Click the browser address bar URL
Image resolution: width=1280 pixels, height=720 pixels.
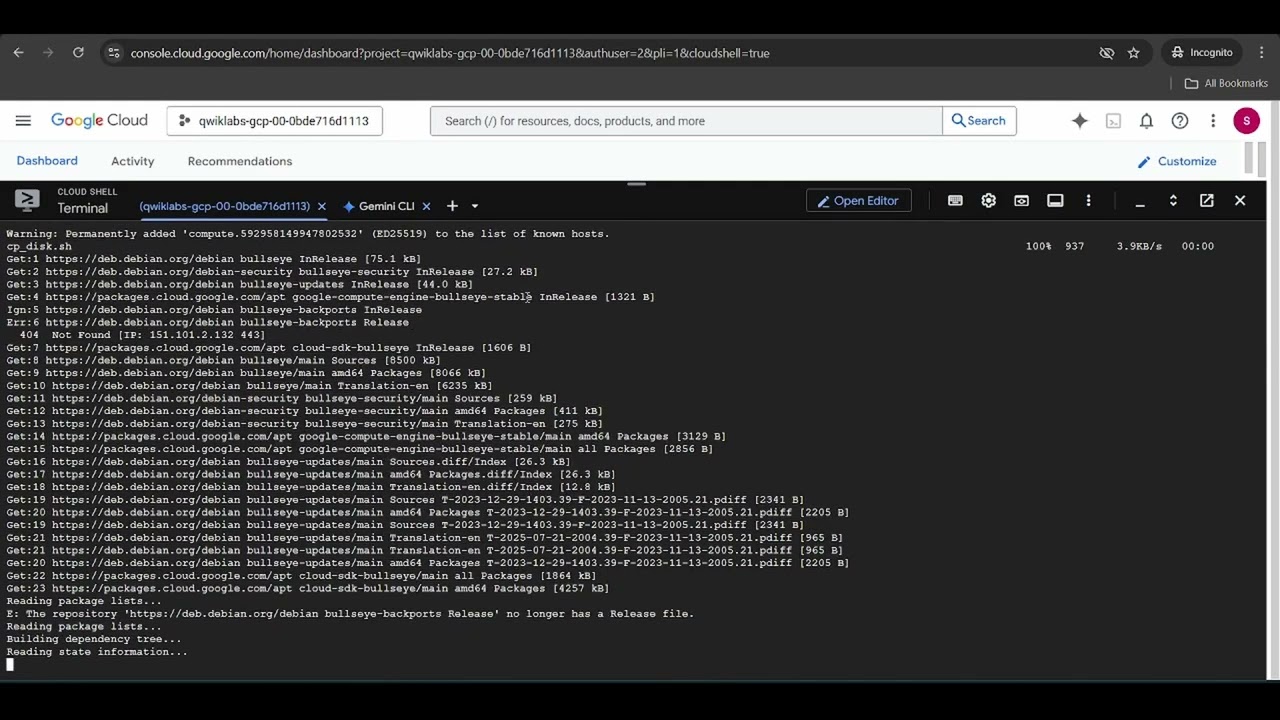pos(450,53)
